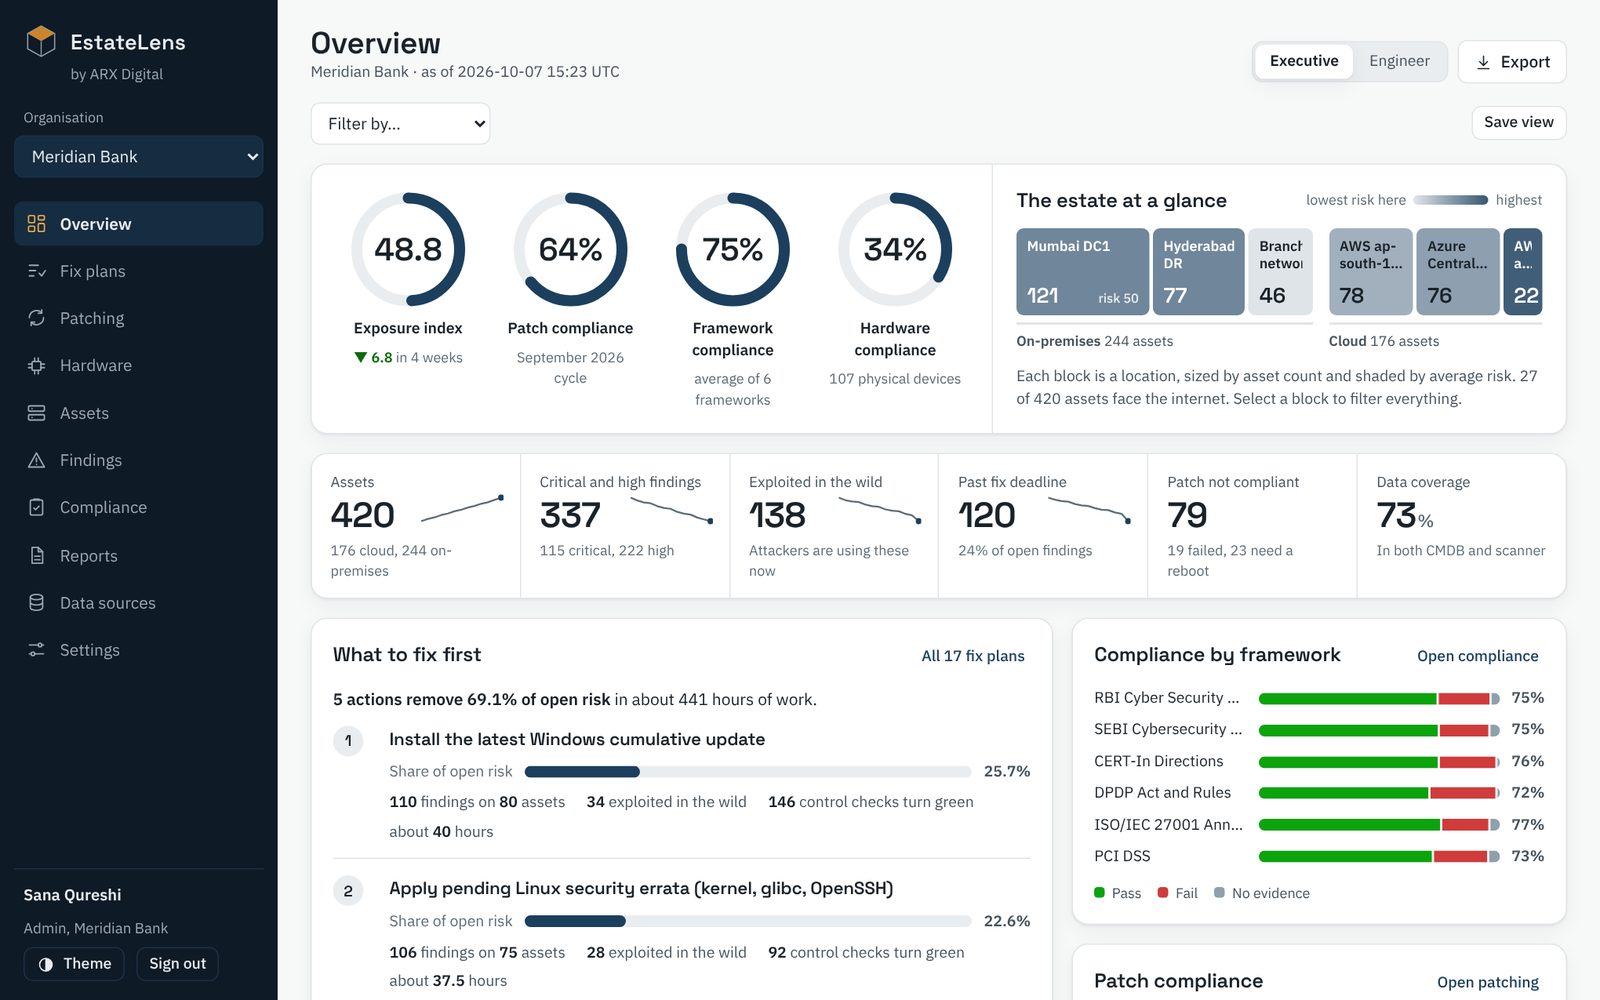
Task: Click the Overview grid icon in sidebar
Action: pos(37,224)
